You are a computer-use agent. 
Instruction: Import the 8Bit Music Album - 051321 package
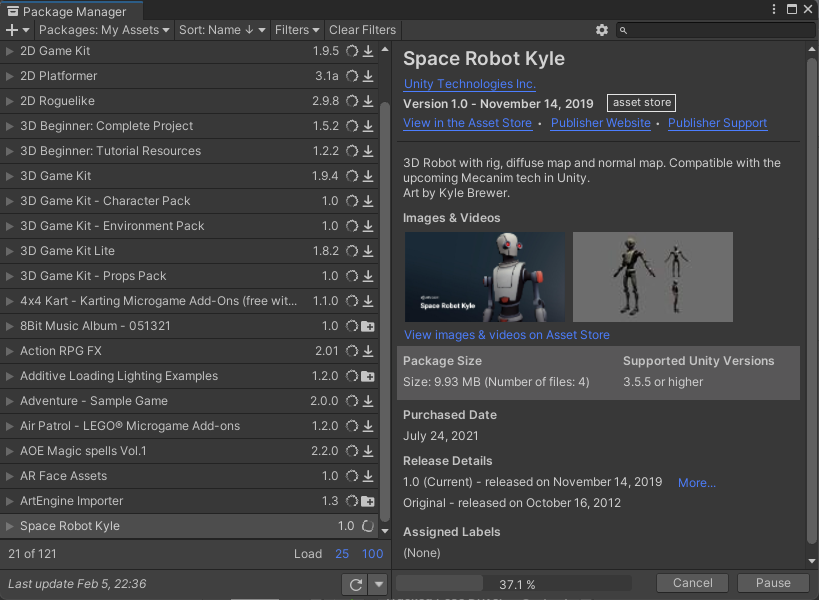tap(368, 326)
